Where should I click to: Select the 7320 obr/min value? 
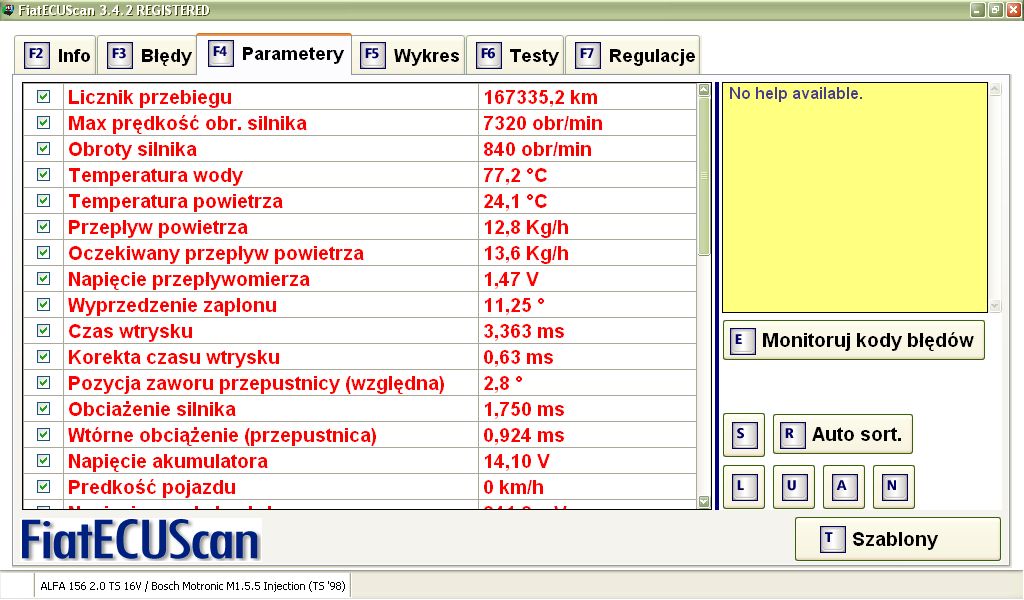tap(542, 123)
